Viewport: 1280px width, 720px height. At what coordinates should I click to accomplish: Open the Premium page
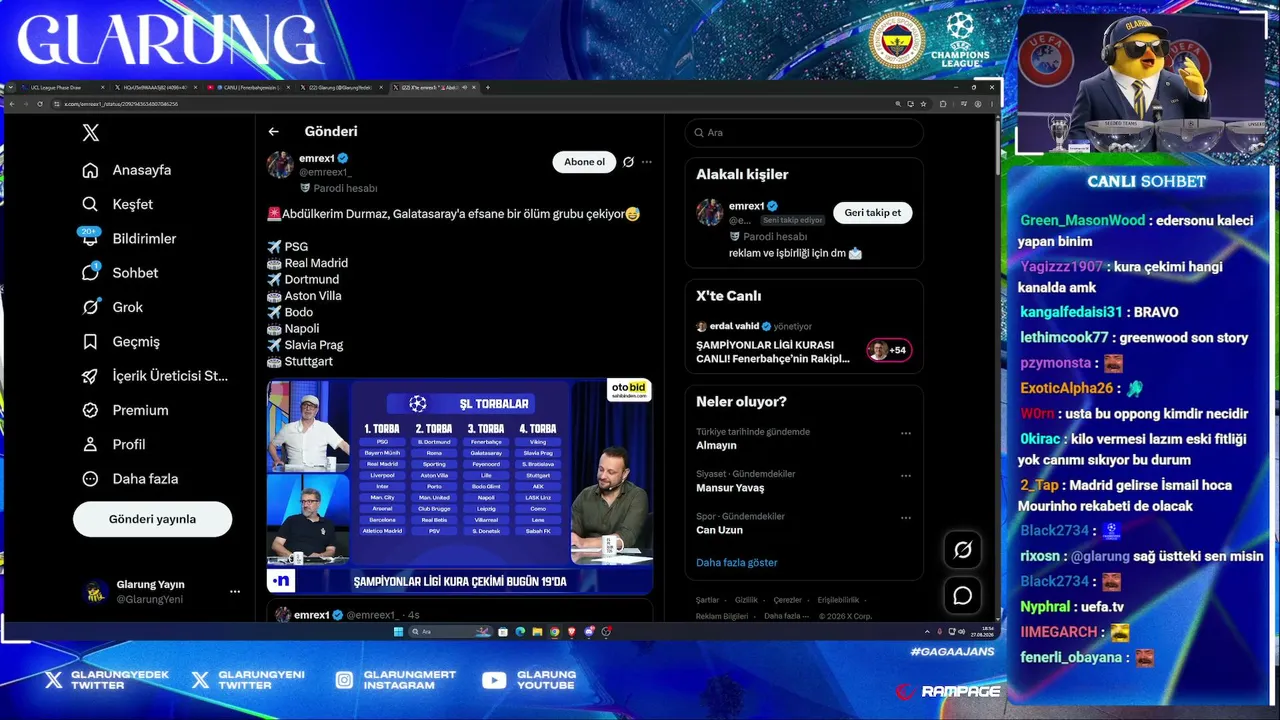(x=126, y=410)
